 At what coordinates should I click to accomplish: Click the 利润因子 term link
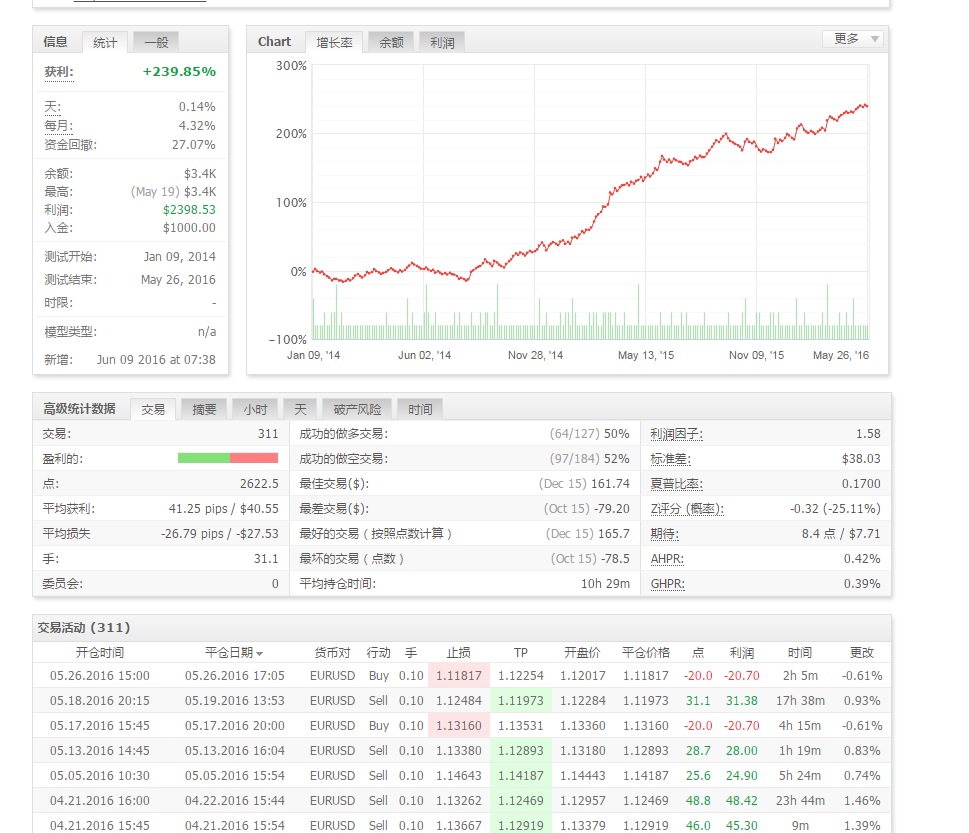pos(676,434)
